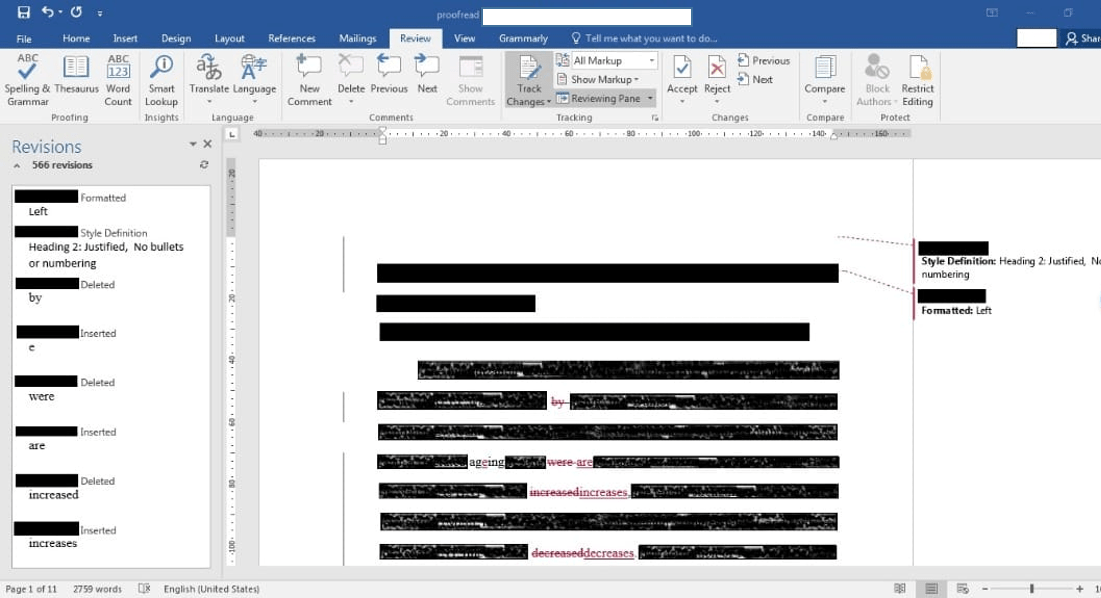The image size is (1101, 598).
Task: Expand the All Markup dropdown
Action: pyautogui.click(x=652, y=61)
